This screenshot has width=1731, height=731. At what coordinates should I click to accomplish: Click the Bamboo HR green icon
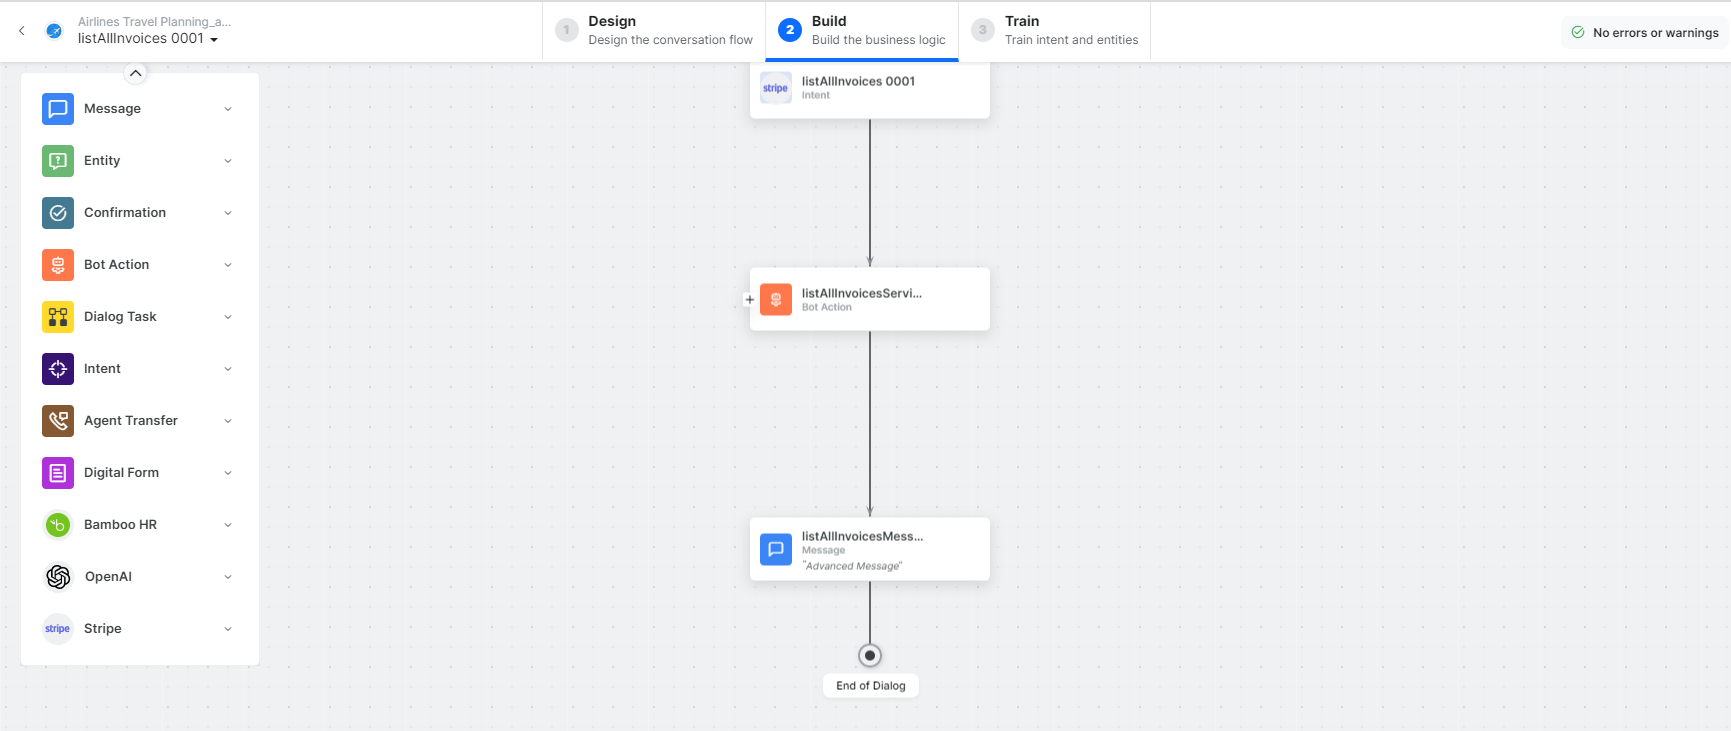coord(58,525)
